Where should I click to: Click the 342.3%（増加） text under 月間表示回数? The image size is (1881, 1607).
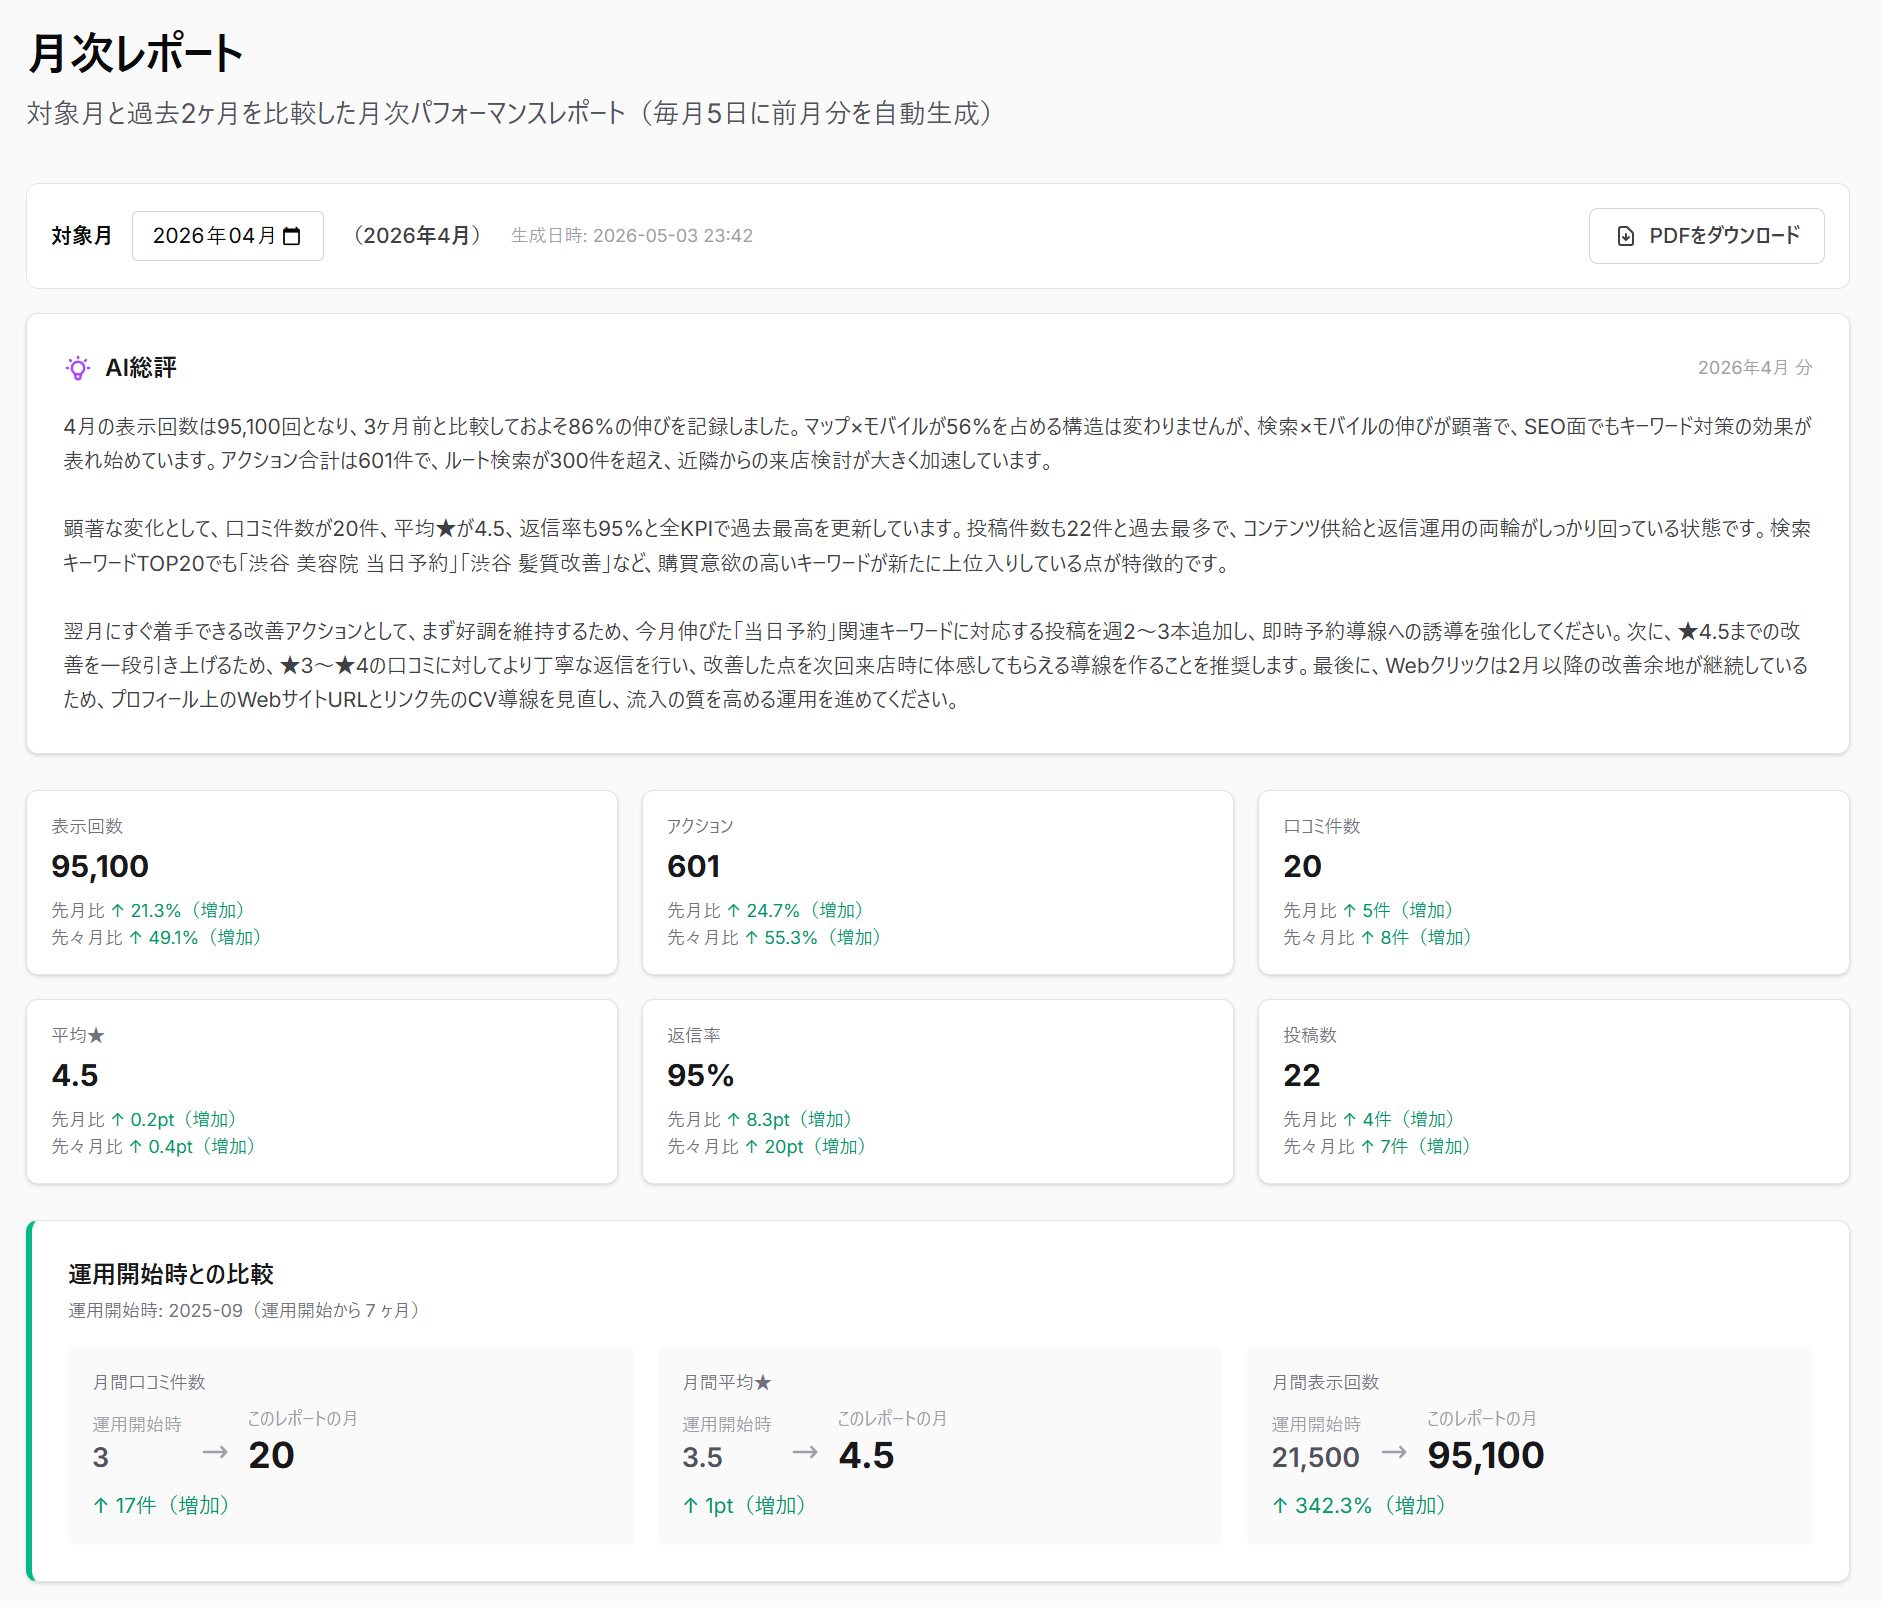coord(1360,1505)
